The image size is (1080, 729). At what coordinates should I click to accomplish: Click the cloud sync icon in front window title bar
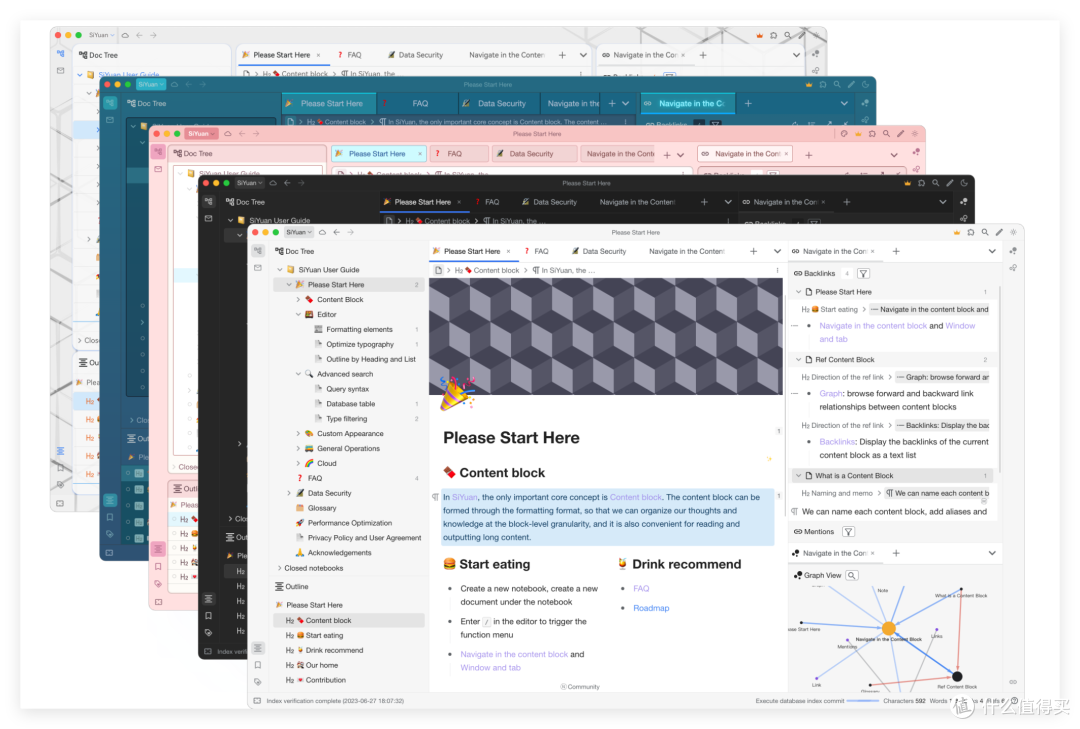322,232
